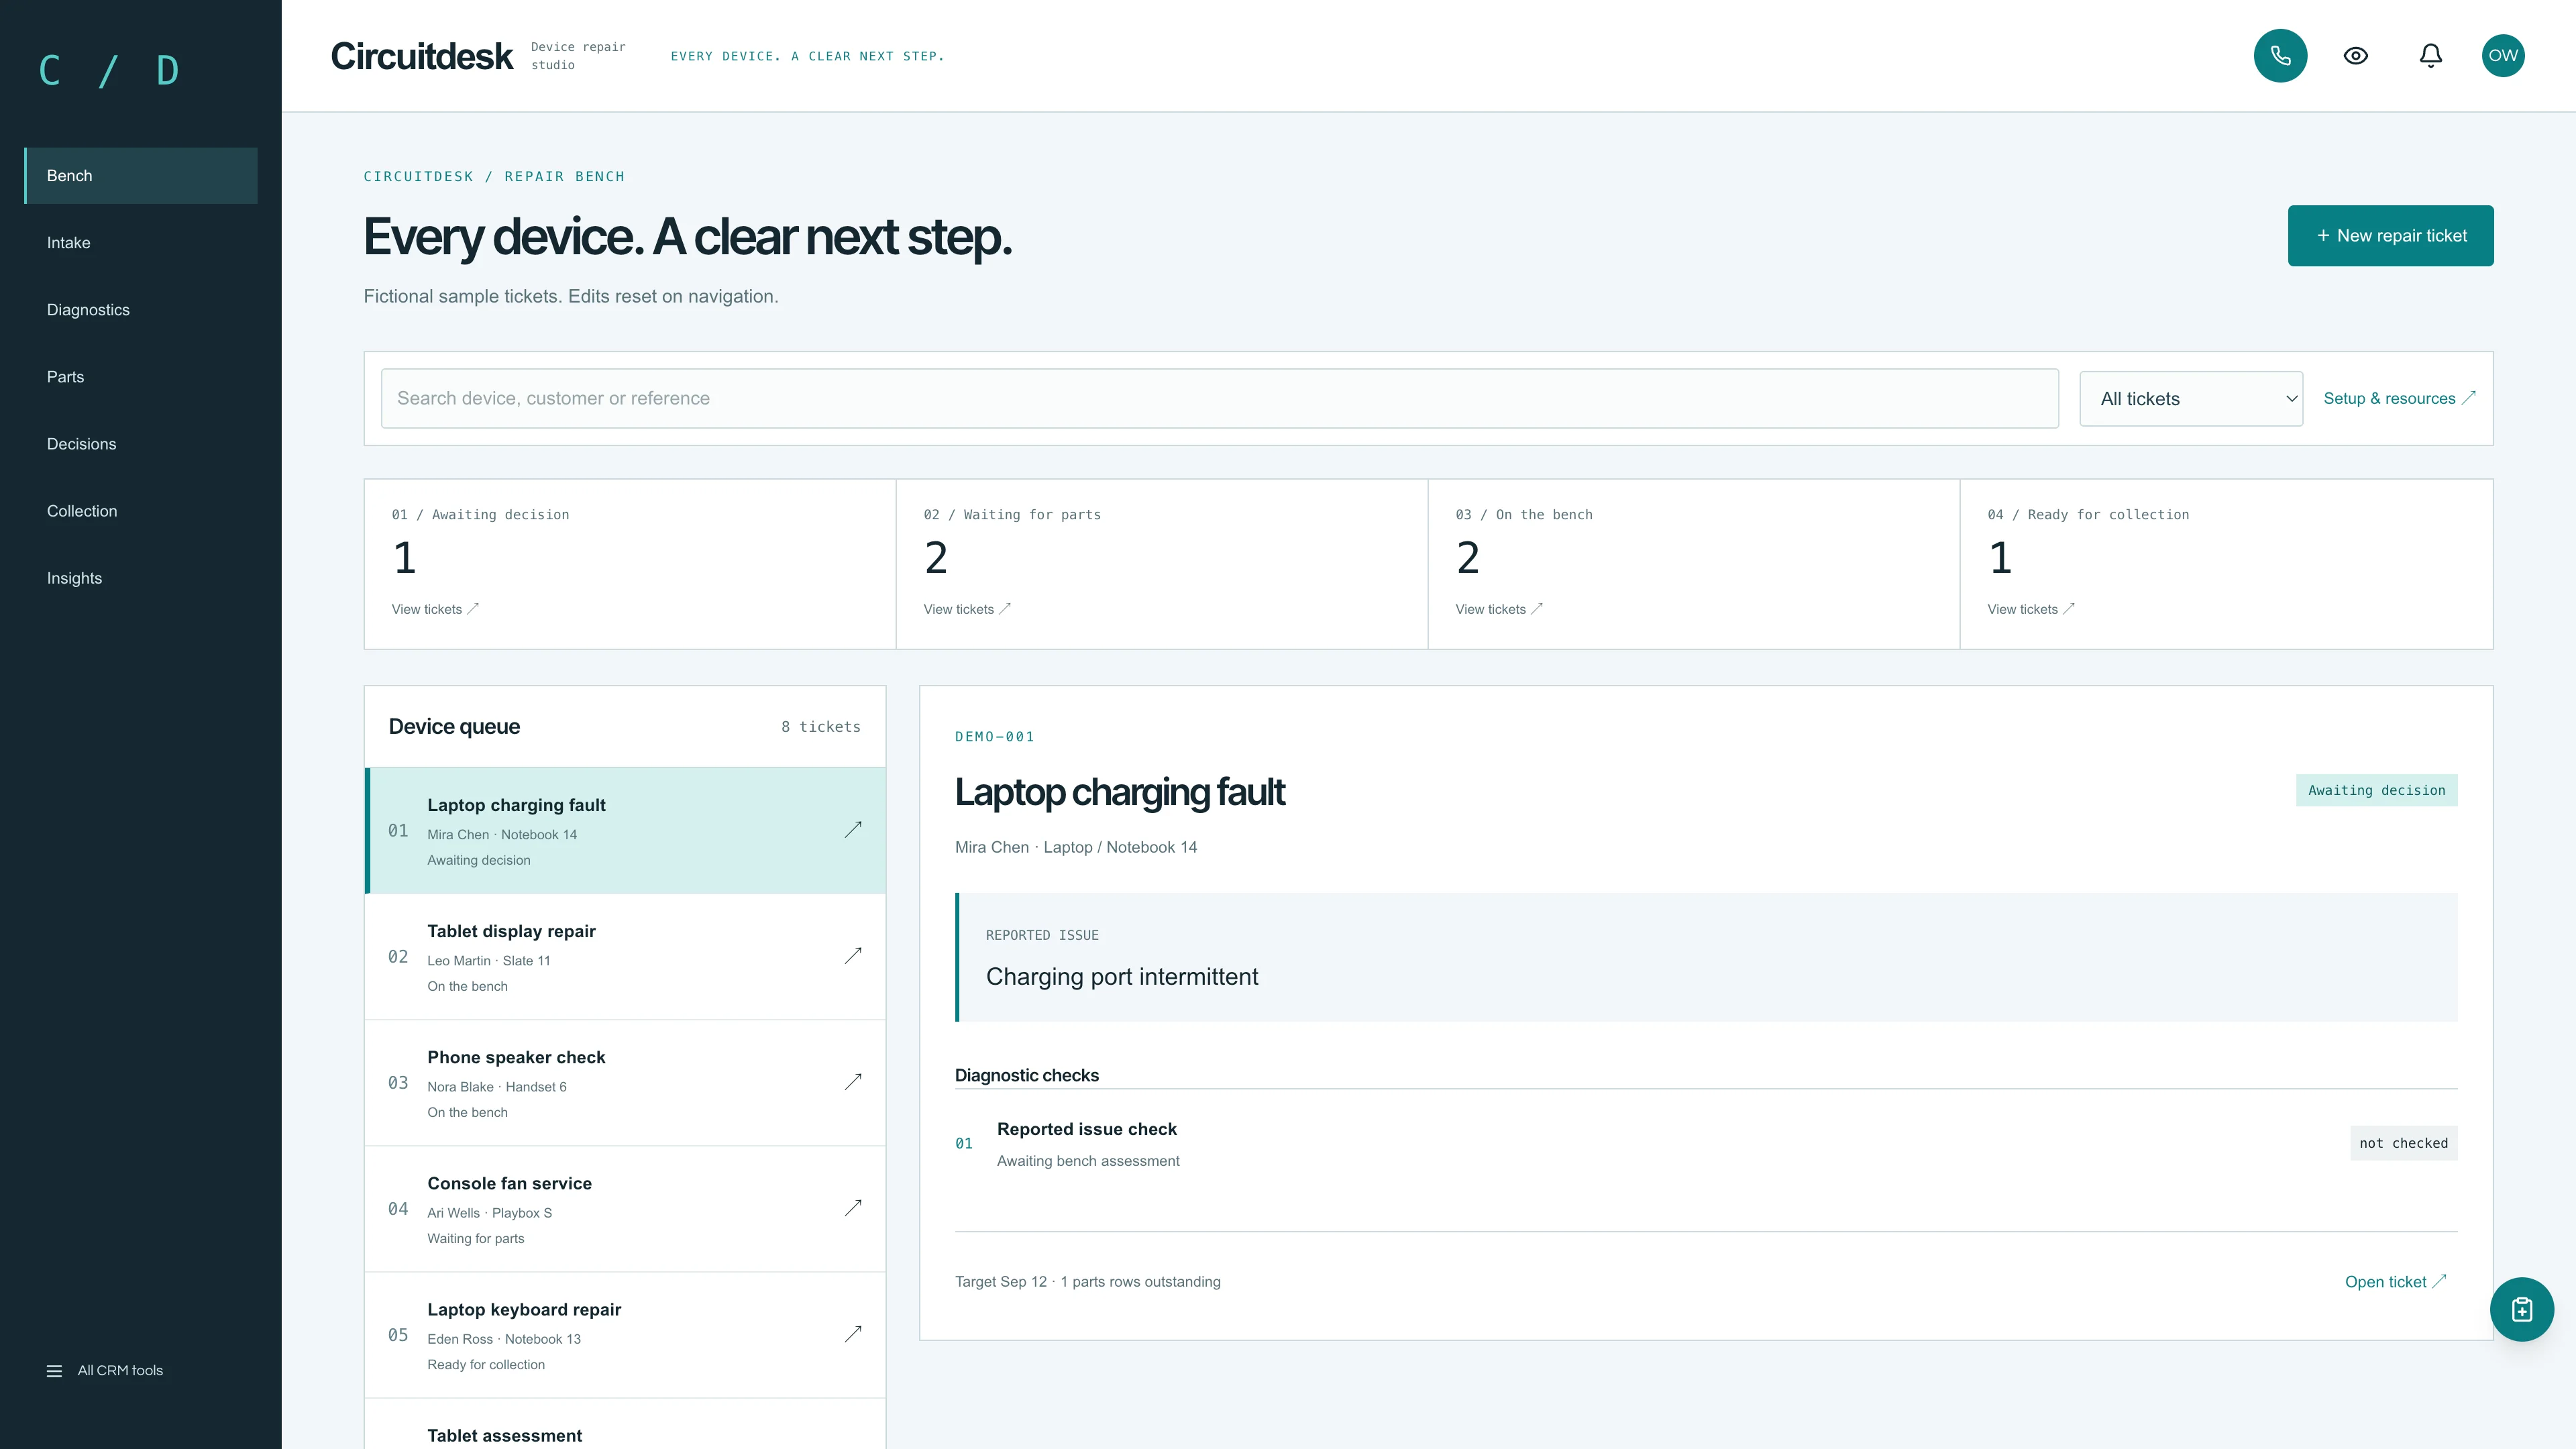The image size is (2576, 1449).
Task: Click the Reported issue check row title
Action: click(x=1086, y=1129)
